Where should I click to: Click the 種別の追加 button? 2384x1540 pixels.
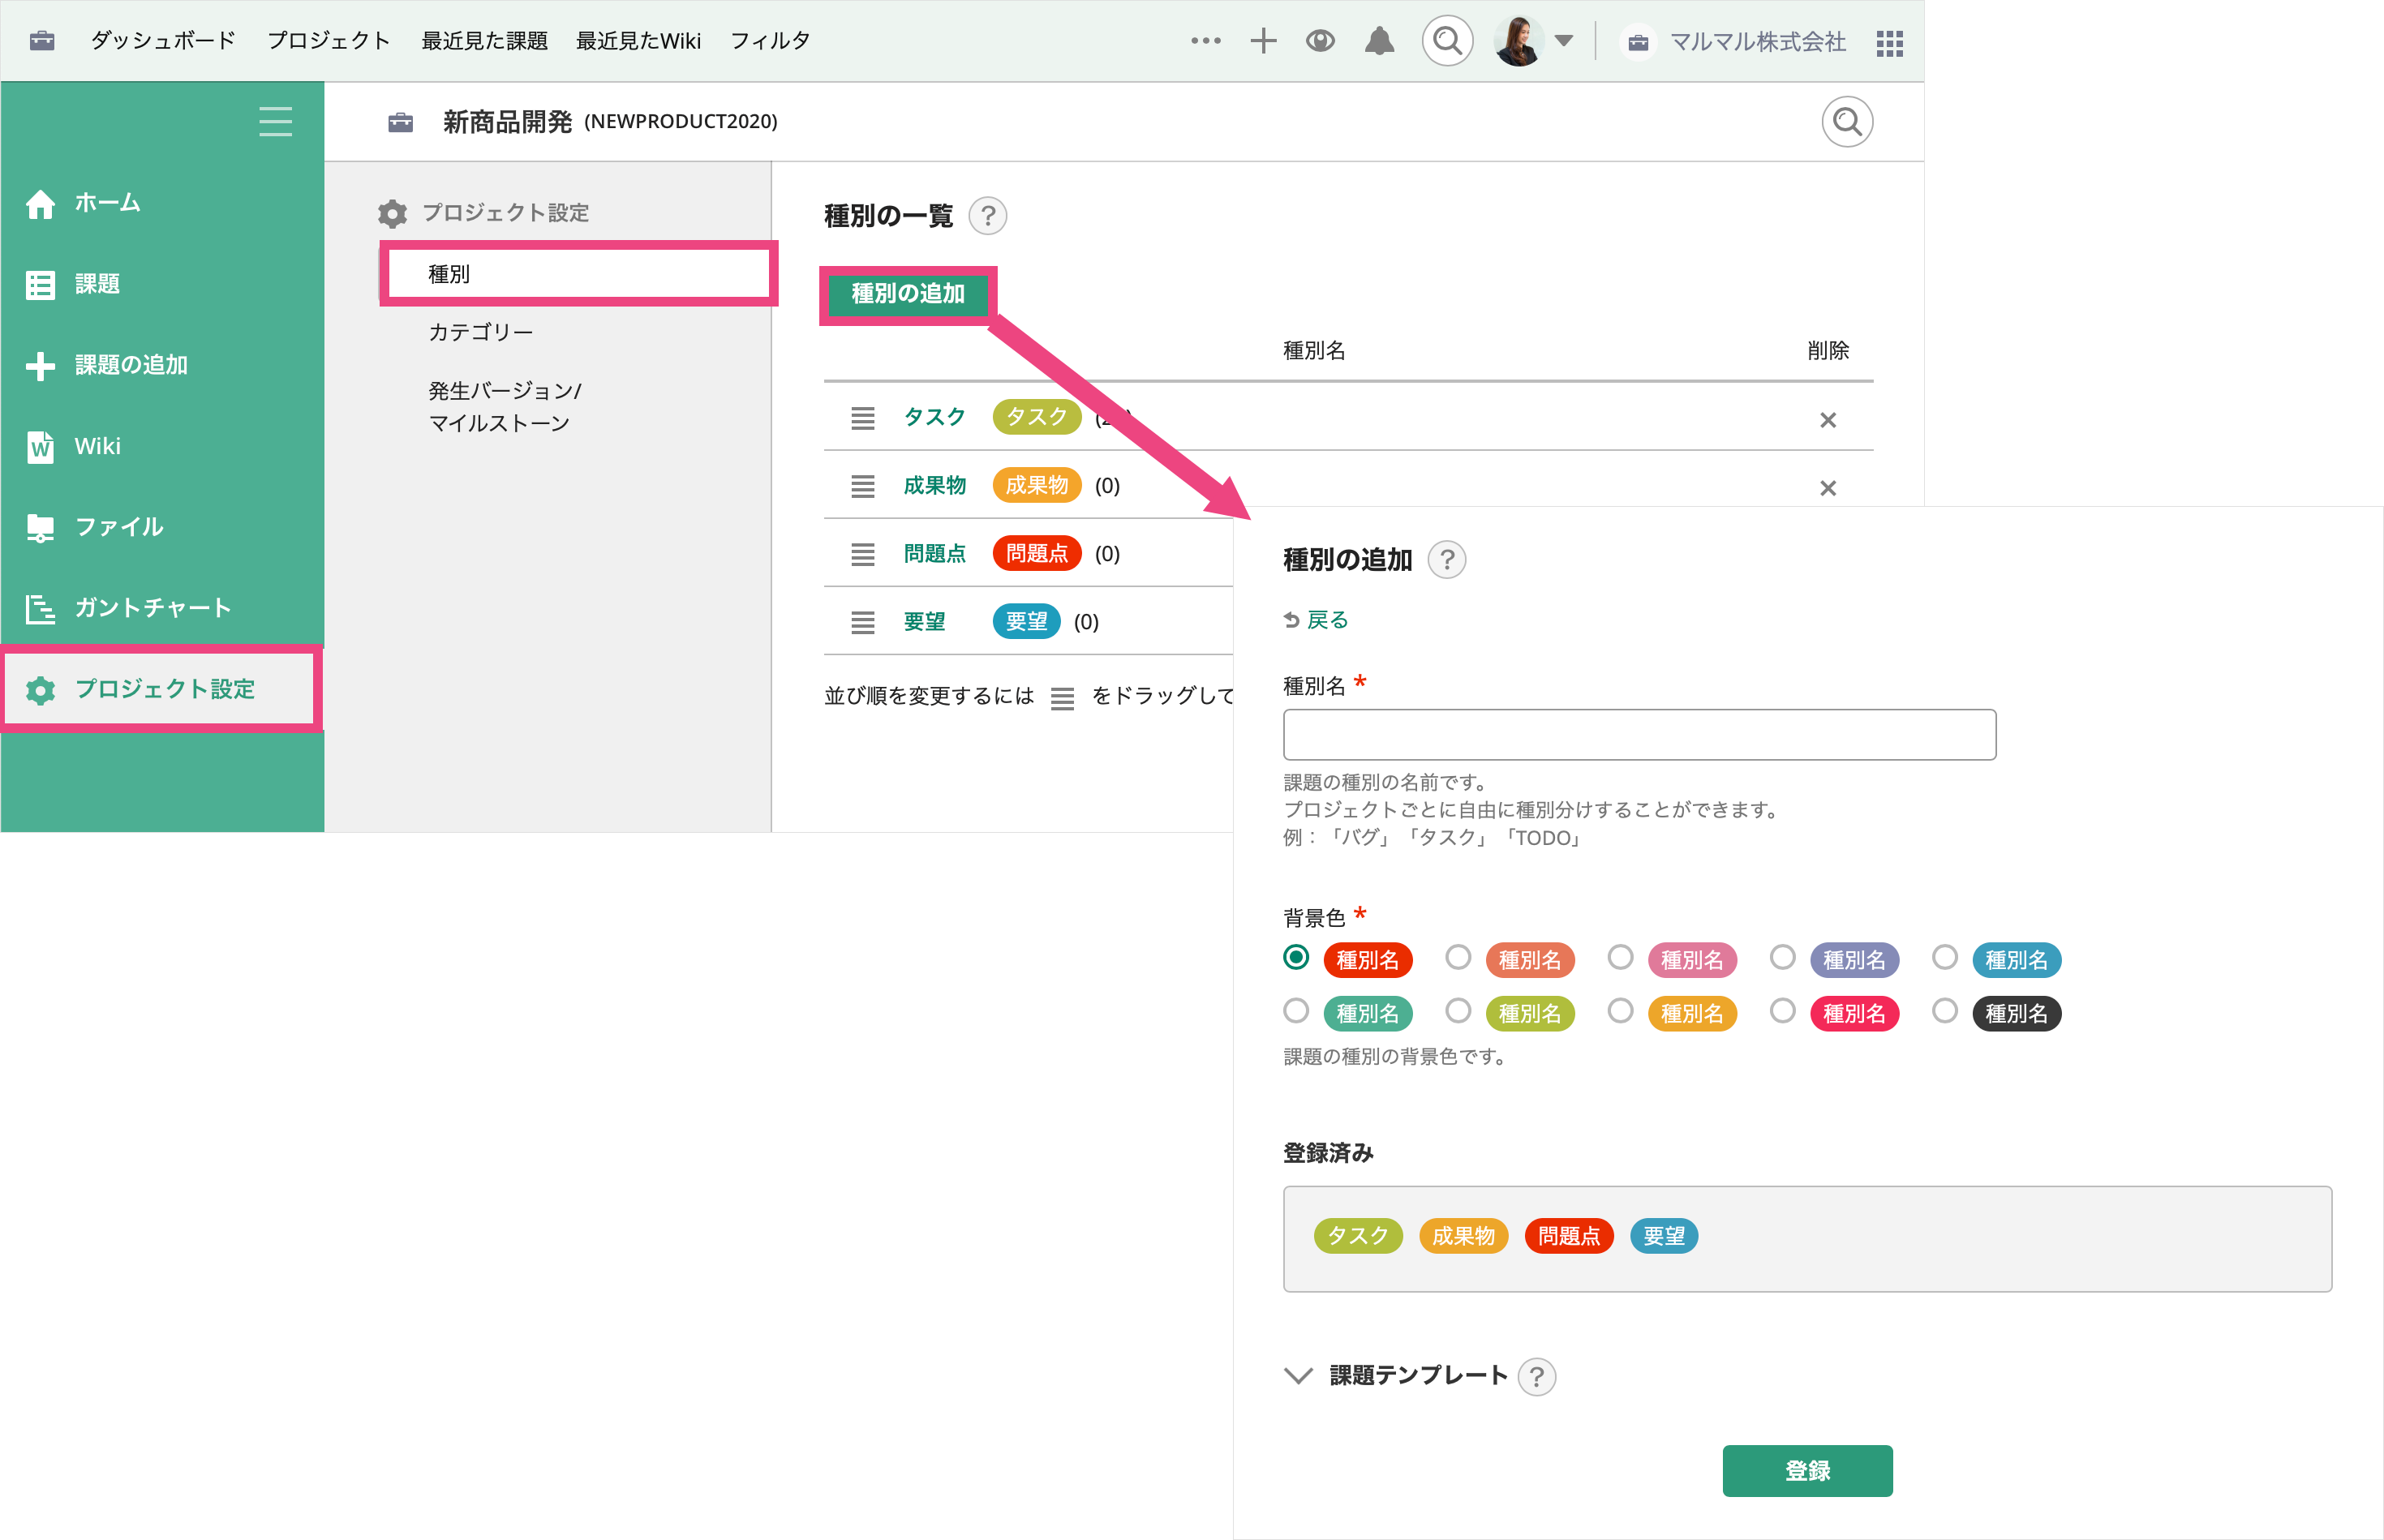click(x=908, y=294)
